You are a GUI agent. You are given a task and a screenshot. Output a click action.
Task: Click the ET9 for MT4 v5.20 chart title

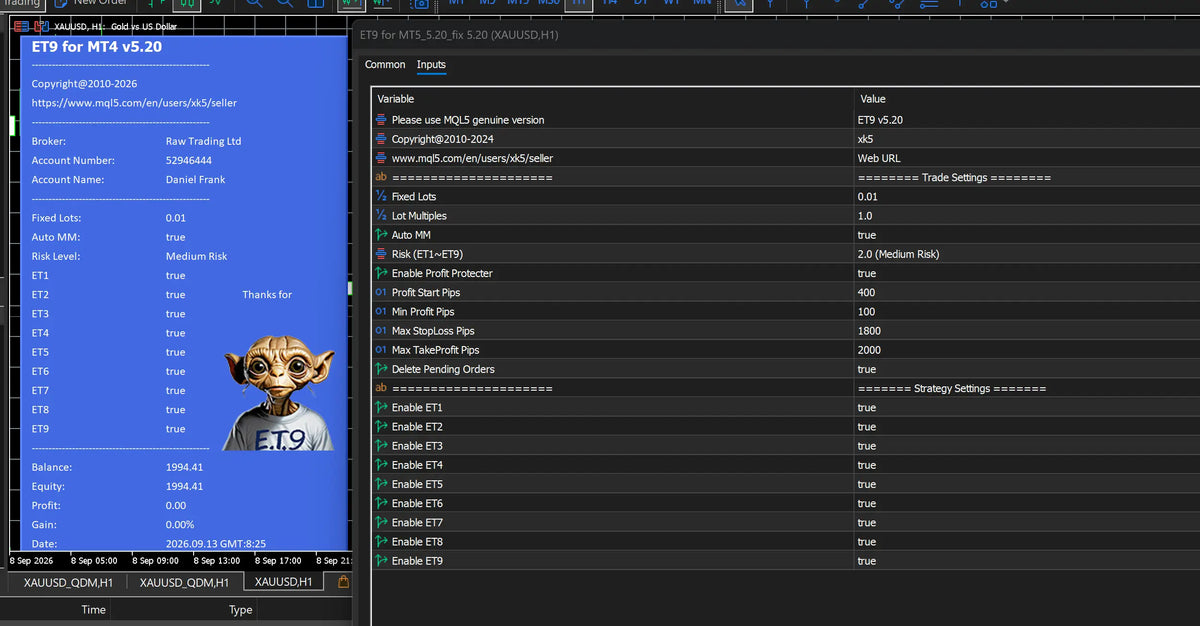97,46
